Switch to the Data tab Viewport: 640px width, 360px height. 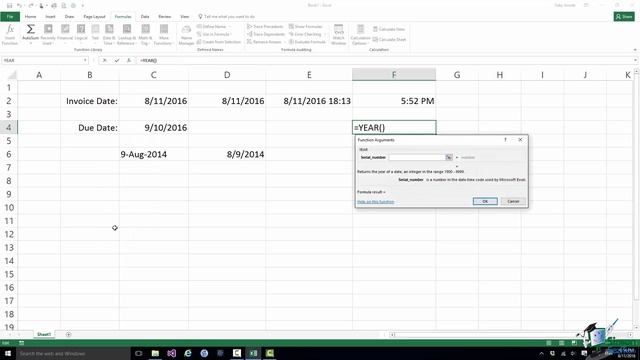tap(145, 17)
